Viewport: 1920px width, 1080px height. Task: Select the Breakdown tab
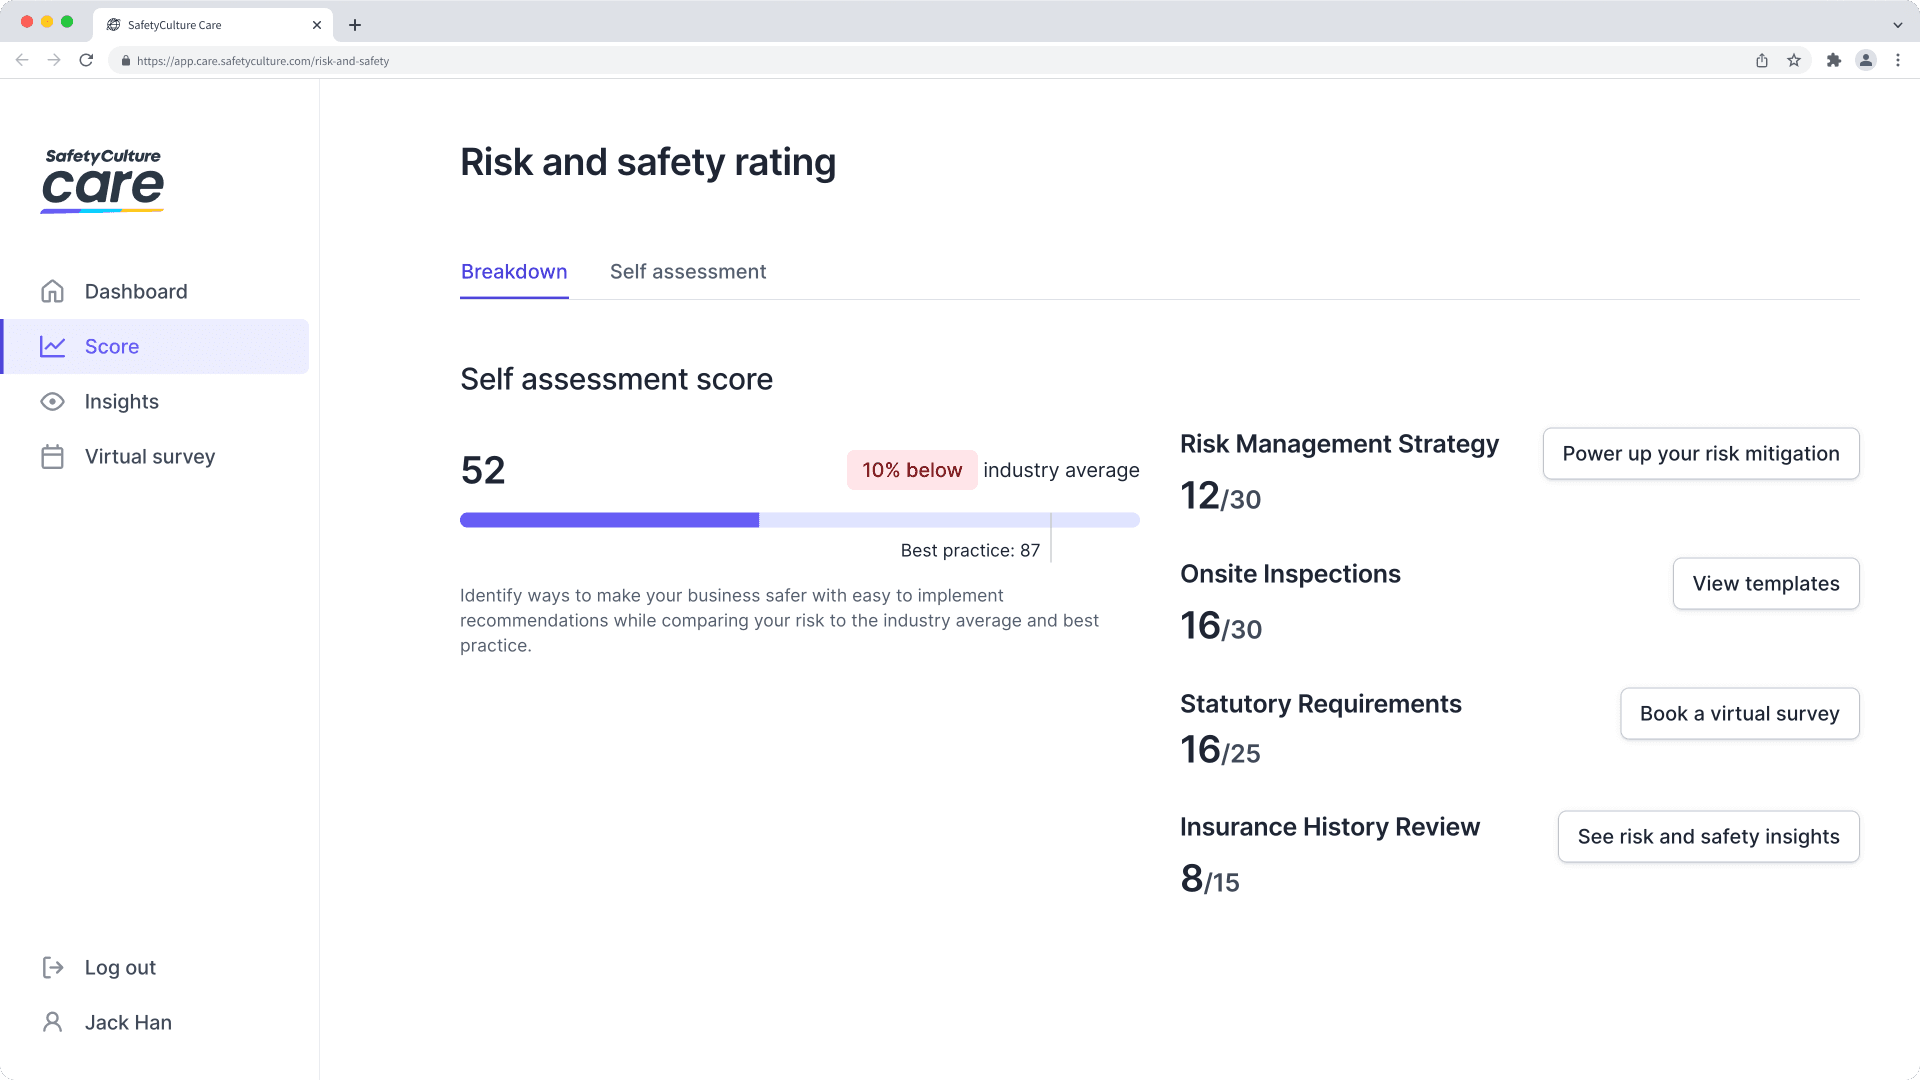coord(513,272)
